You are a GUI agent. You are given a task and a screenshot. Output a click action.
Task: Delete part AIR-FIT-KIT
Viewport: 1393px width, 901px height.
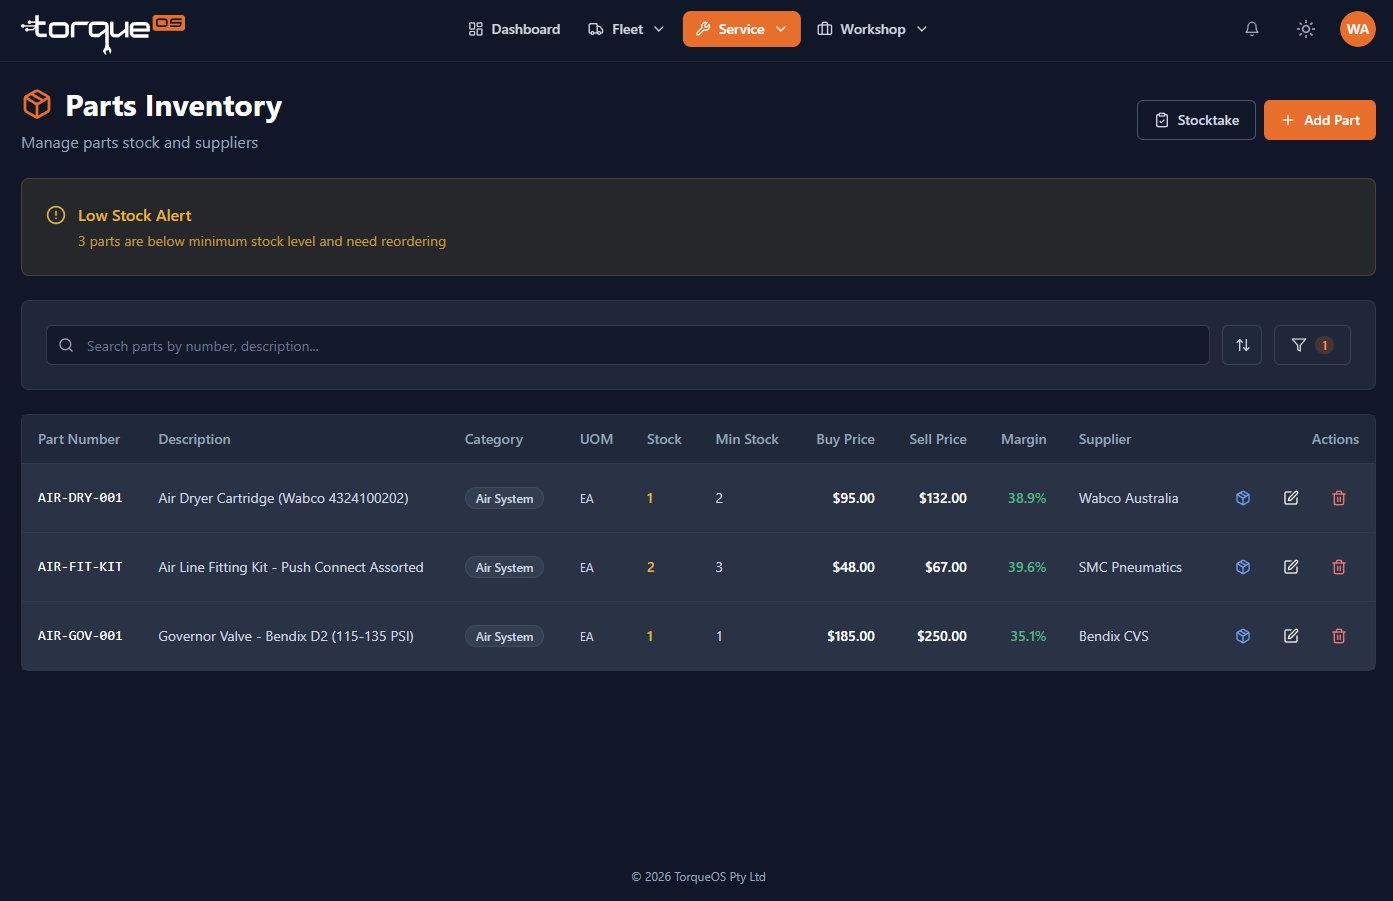tap(1339, 567)
